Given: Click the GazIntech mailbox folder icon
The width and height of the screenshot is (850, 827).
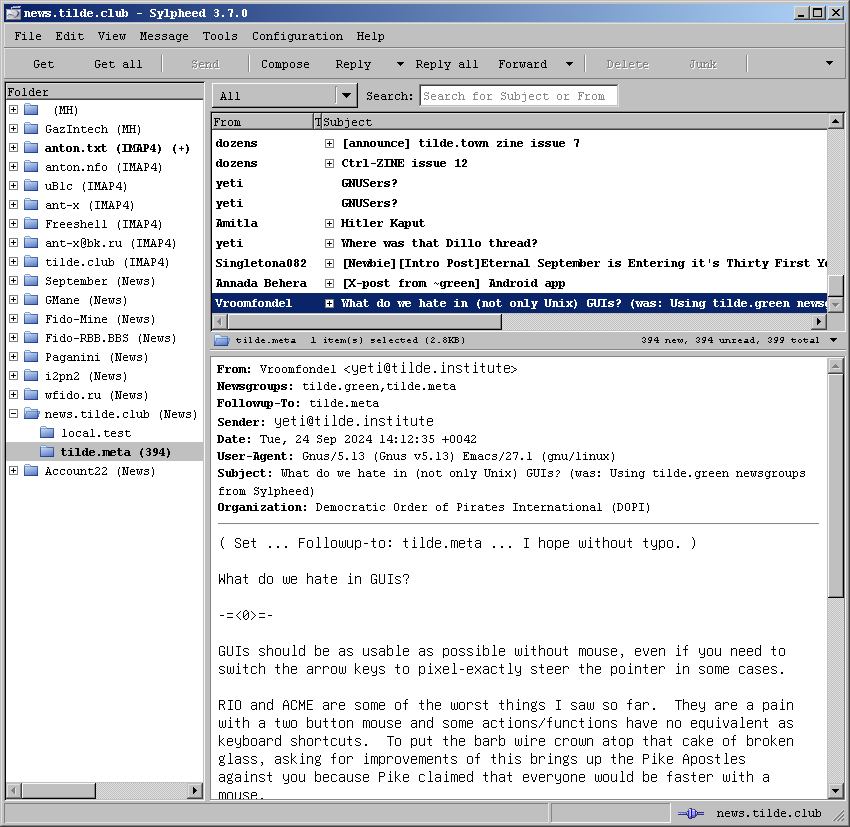Looking at the screenshot, I should [x=30, y=129].
